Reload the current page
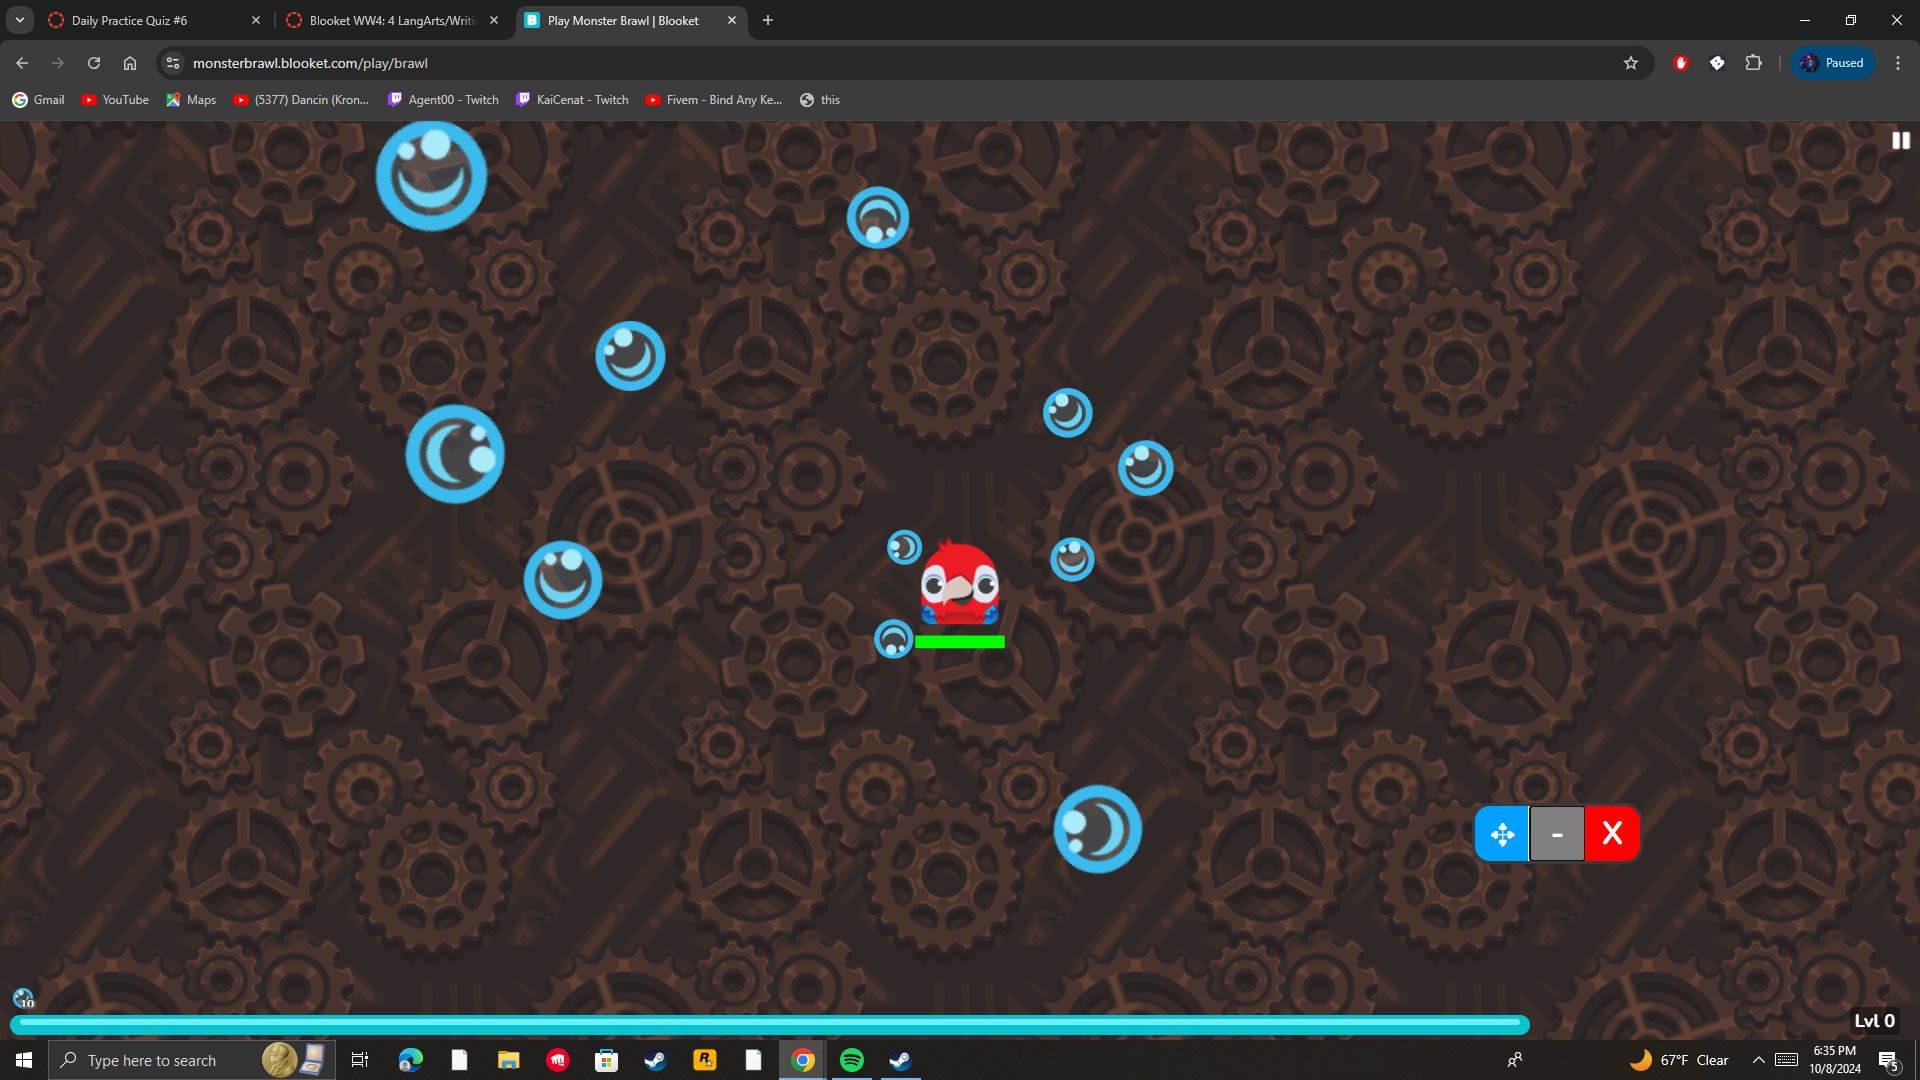 tap(94, 63)
